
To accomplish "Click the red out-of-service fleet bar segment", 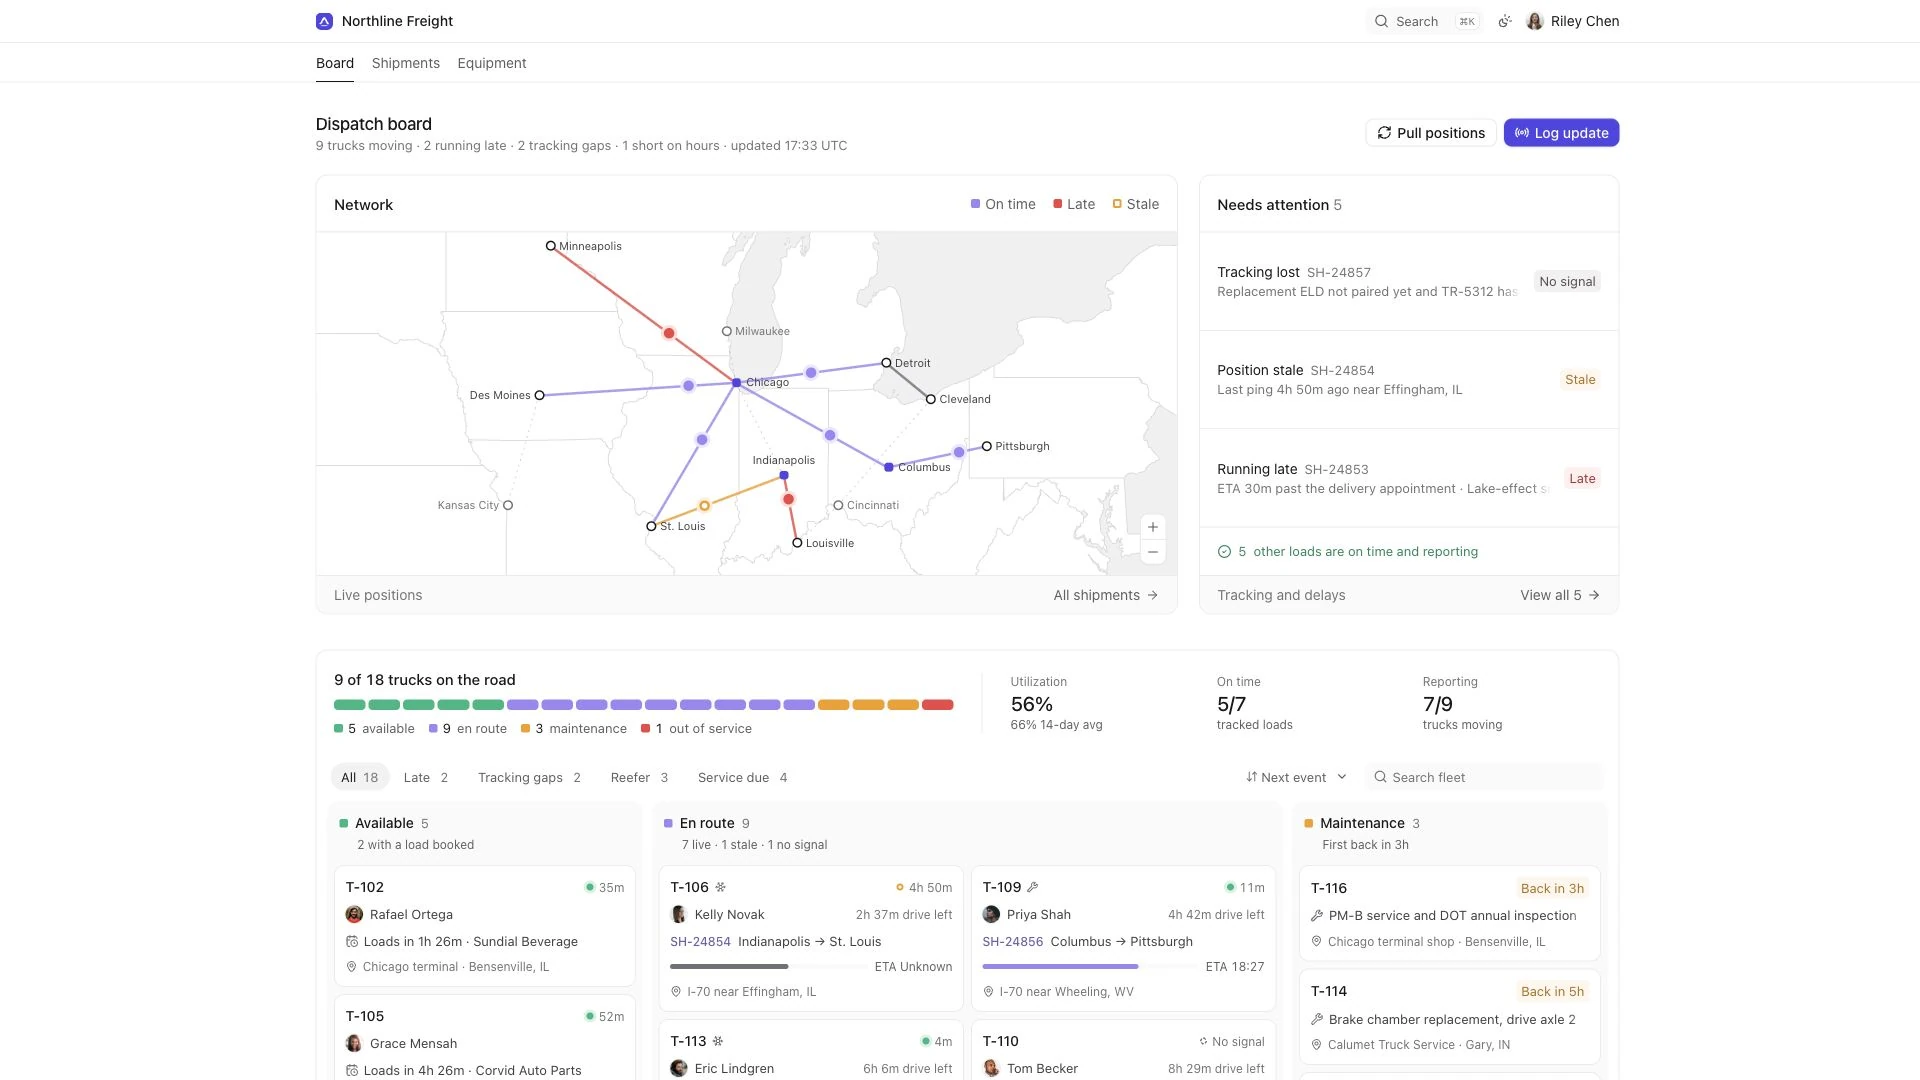I will [x=937, y=705].
